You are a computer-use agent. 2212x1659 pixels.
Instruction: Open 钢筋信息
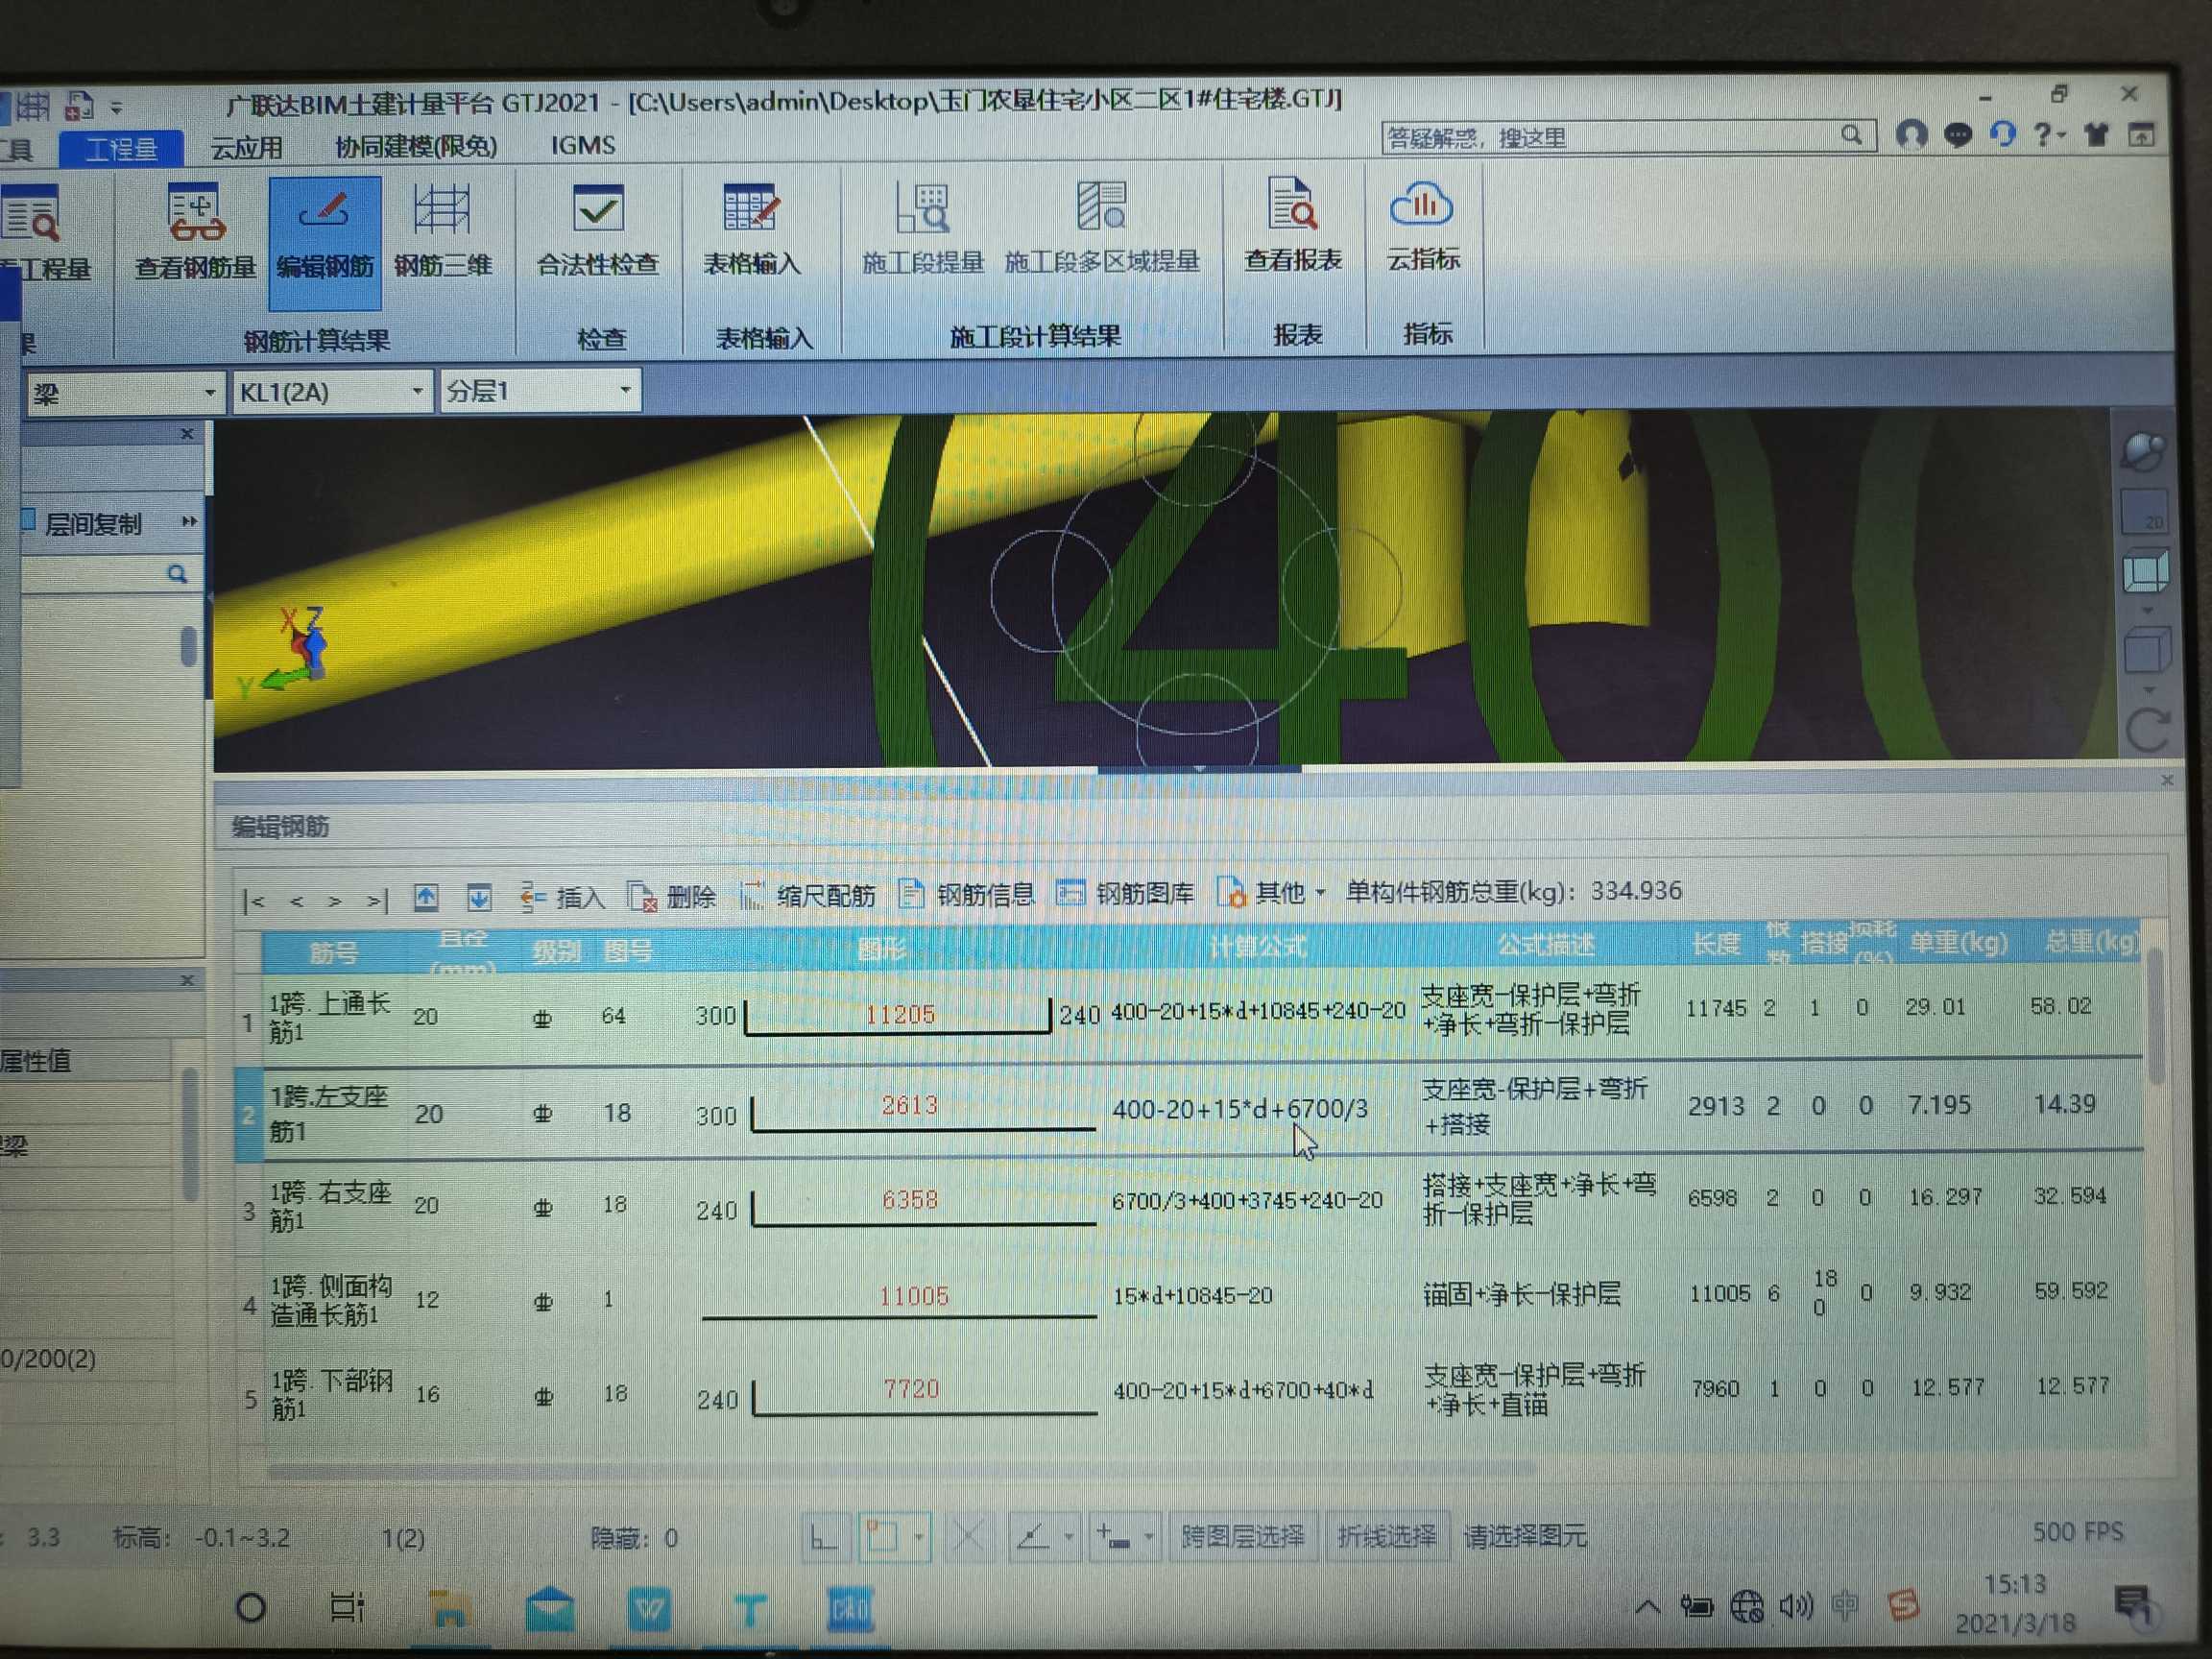pos(966,893)
